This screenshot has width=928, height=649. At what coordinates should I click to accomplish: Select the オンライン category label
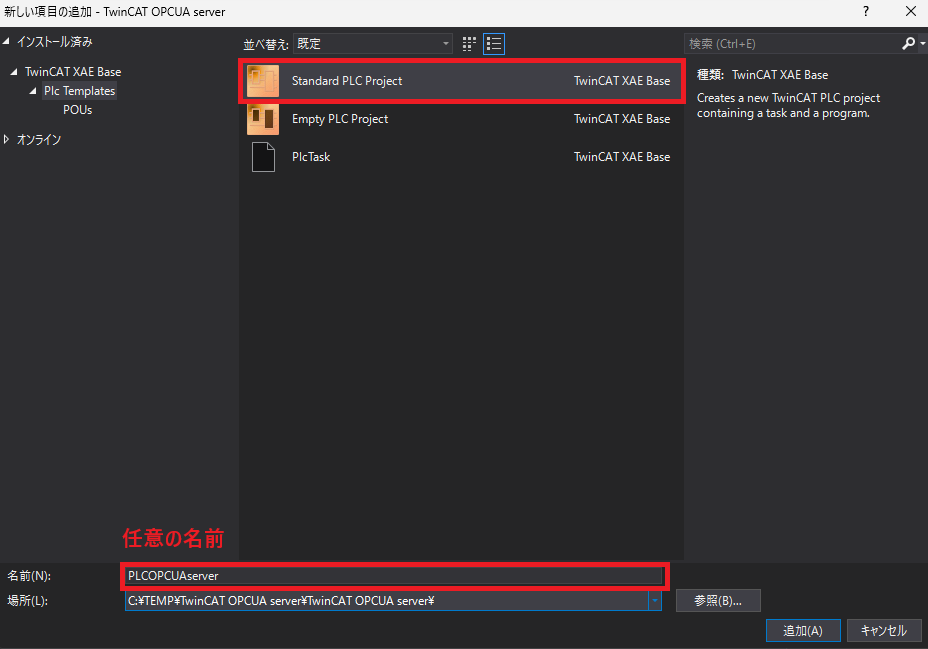39,140
